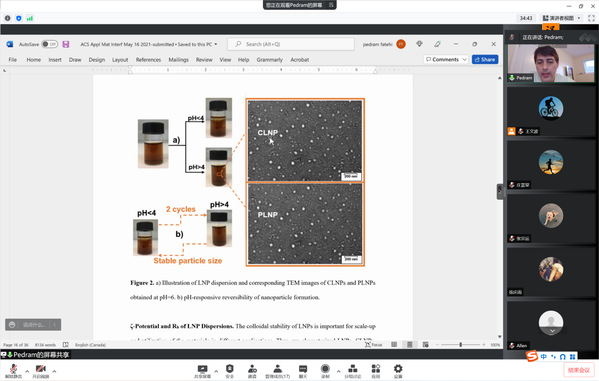
Task: Open the Layout ribbon tab
Action: coord(120,60)
